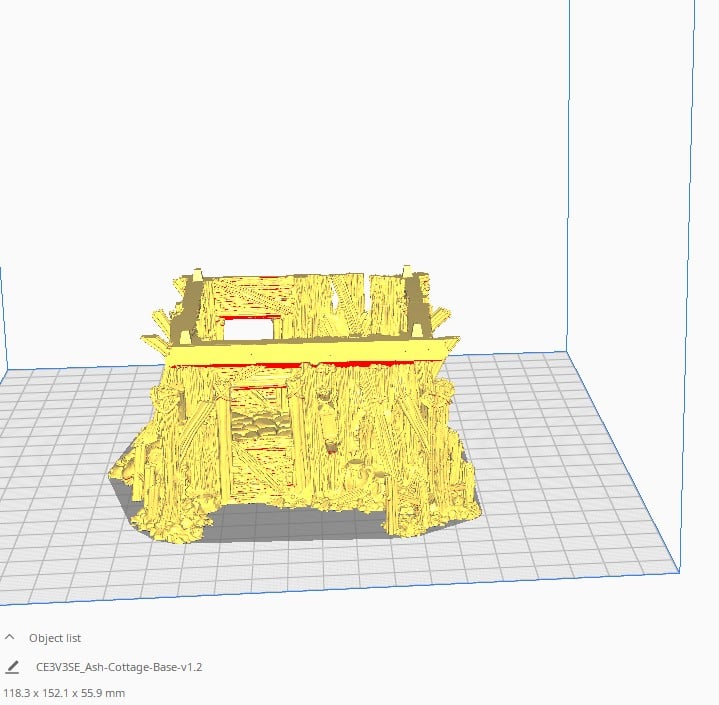Click the front-right corner of the build plate
This screenshot has height=705, width=719.
click(681, 573)
